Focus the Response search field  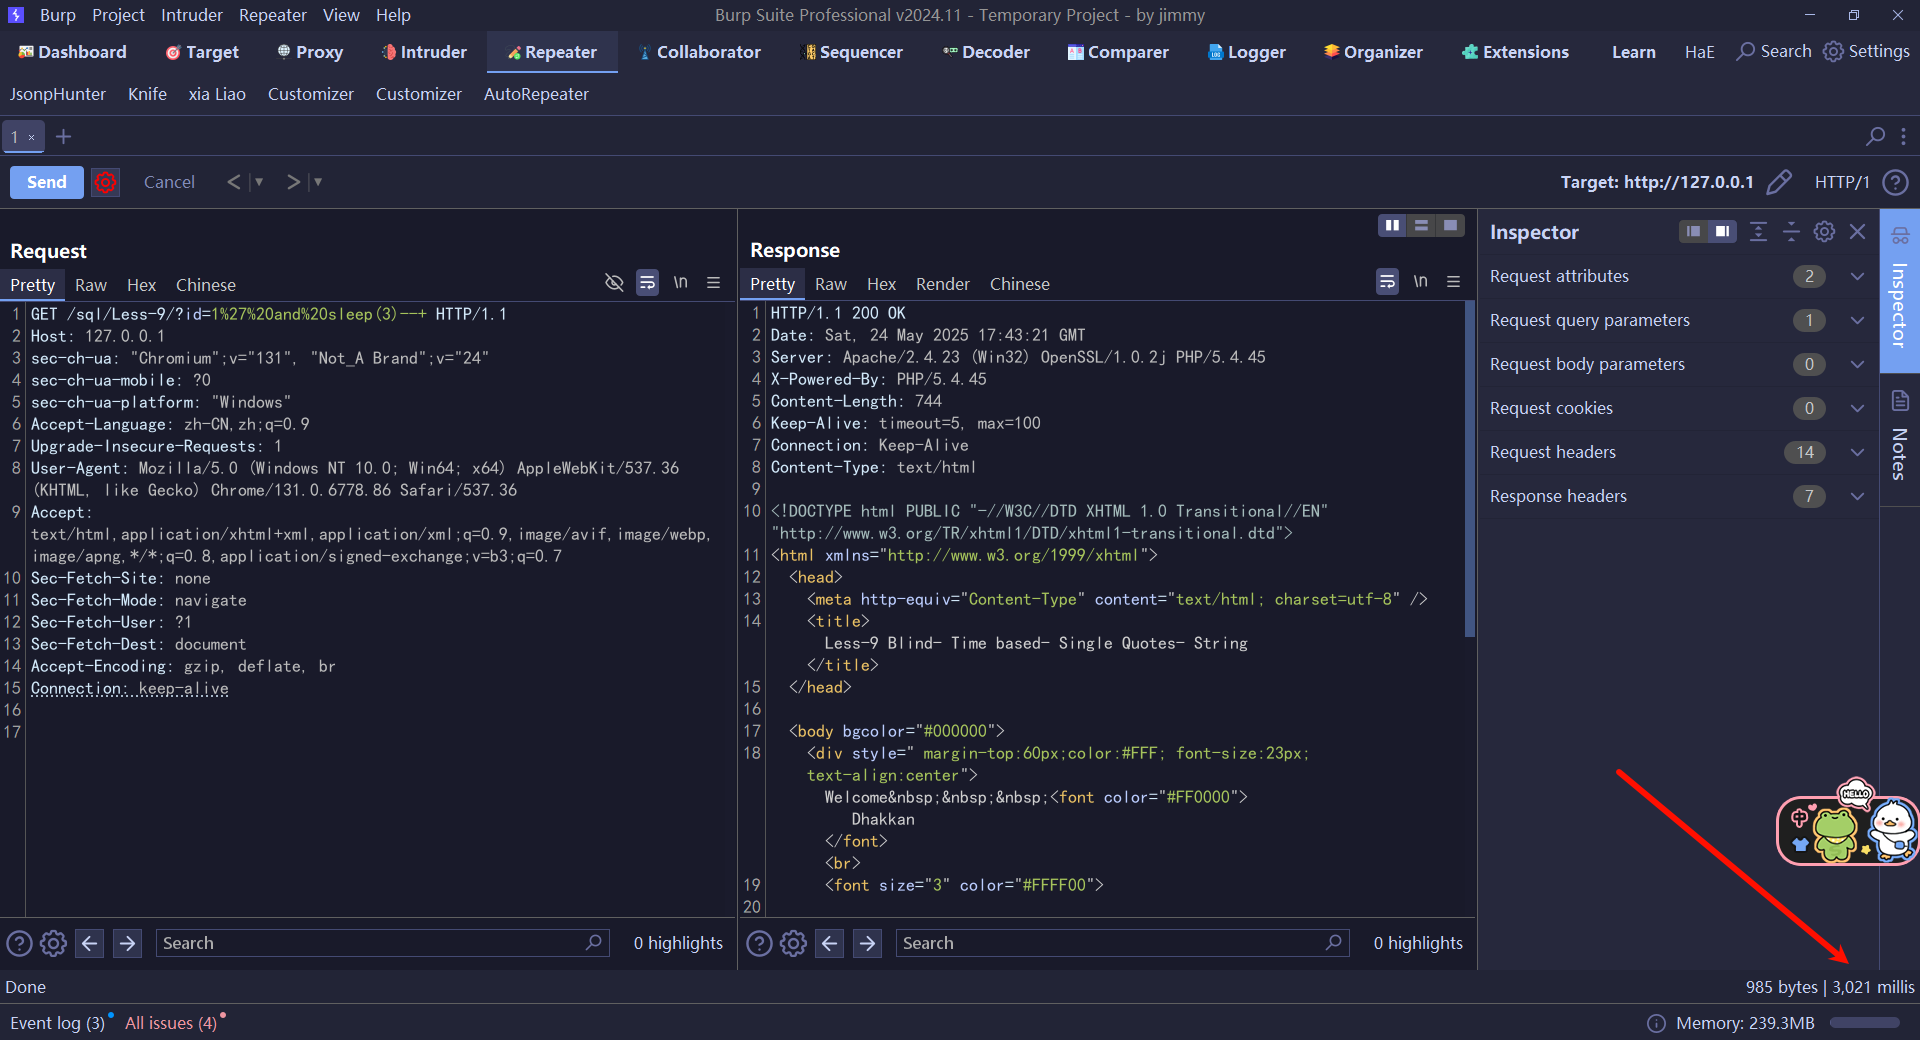coord(1122,943)
